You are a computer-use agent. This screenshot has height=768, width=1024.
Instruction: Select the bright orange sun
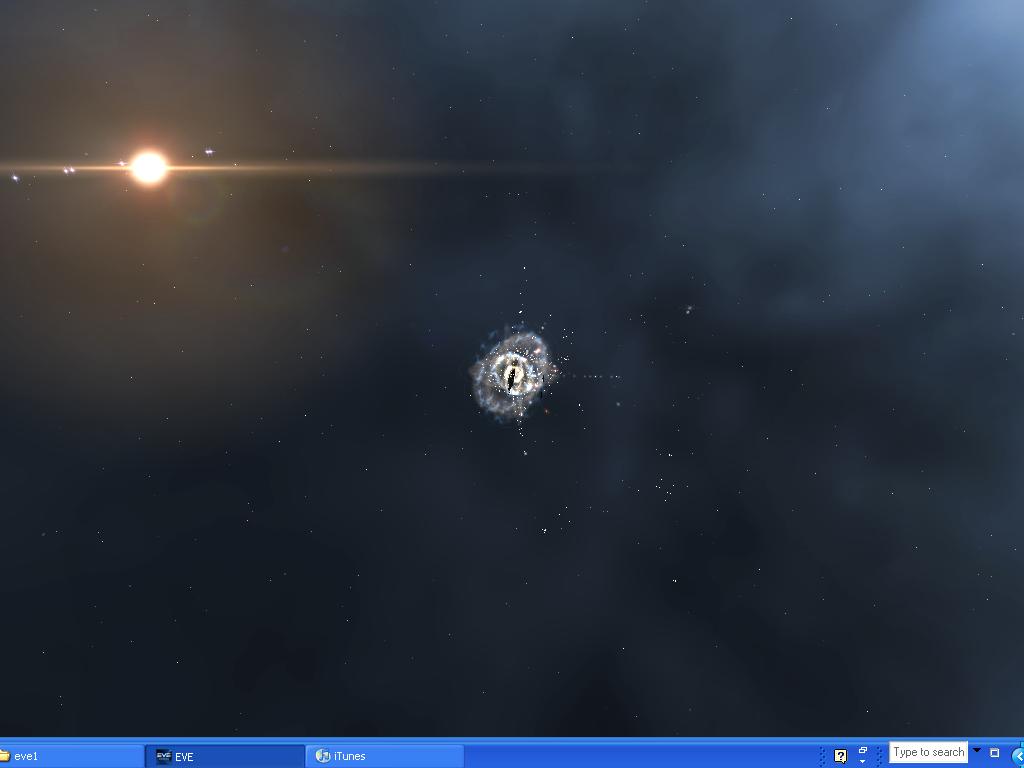point(148,168)
